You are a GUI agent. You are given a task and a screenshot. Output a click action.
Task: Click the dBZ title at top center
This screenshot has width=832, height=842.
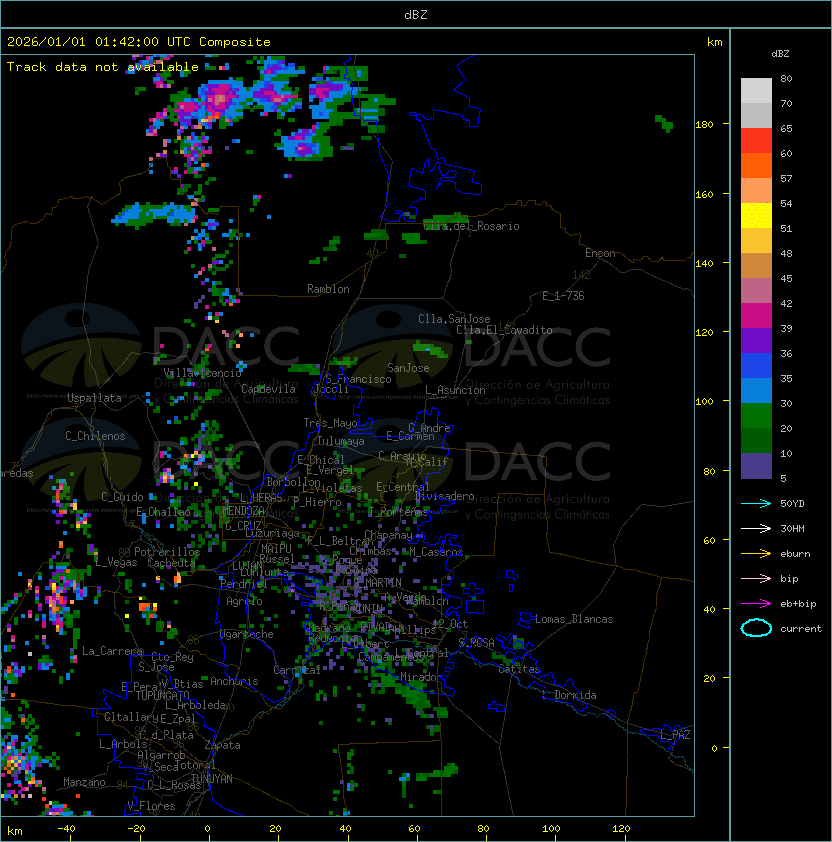(415, 14)
